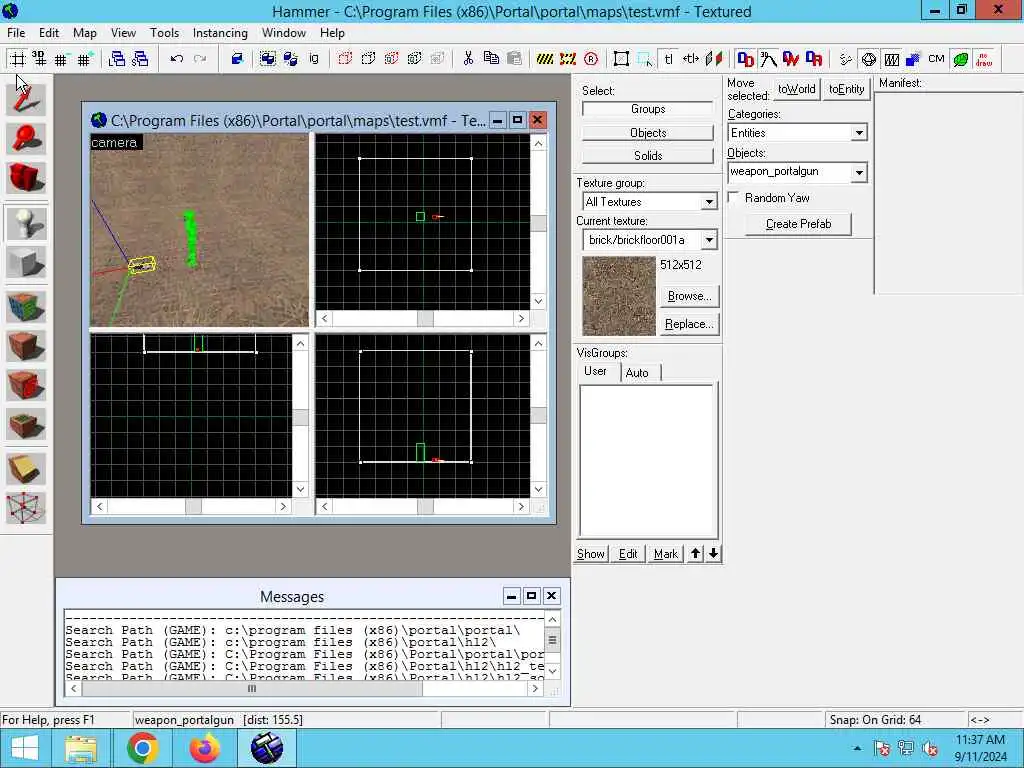Image resolution: width=1024 pixels, height=768 pixels.
Task: Click the brickfloor001a texture preview
Action: (x=618, y=296)
